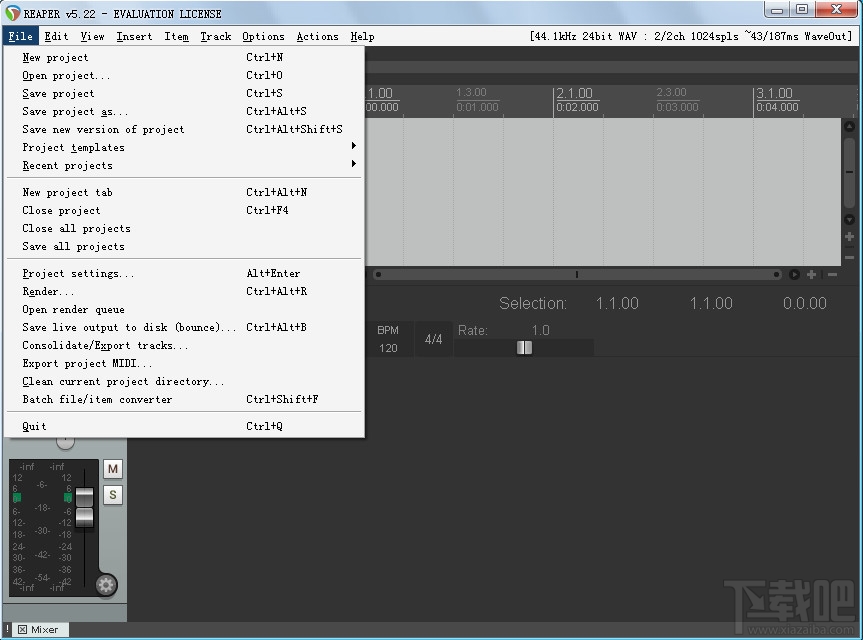The width and height of the screenshot is (863, 640).
Task: Choose Export project MIDI... entry
Action: [184, 363]
